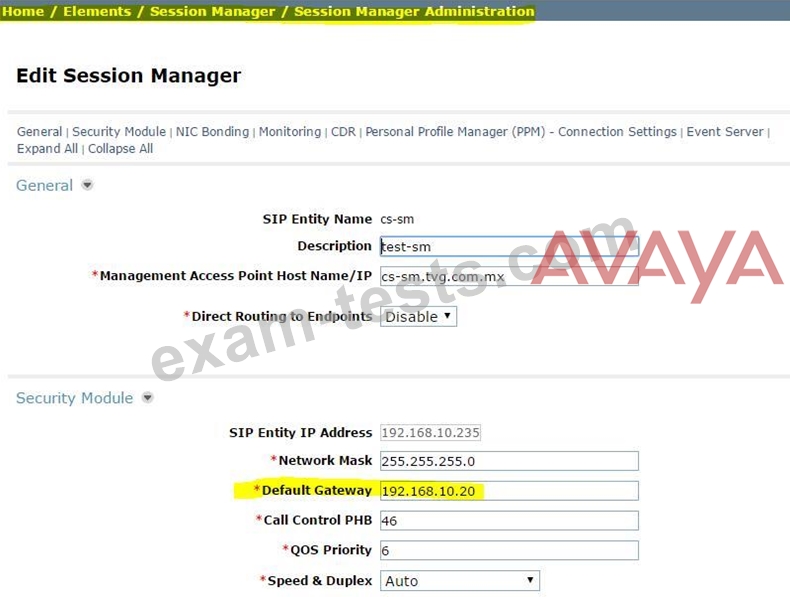
Task: Click the QOS Priority input field
Action: [509, 550]
